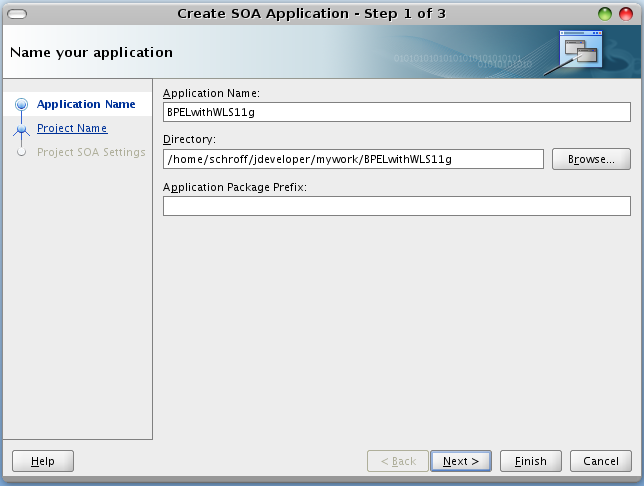The width and height of the screenshot is (644, 486).
Task: Click the greyed-out Back button
Action: point(396,461)
